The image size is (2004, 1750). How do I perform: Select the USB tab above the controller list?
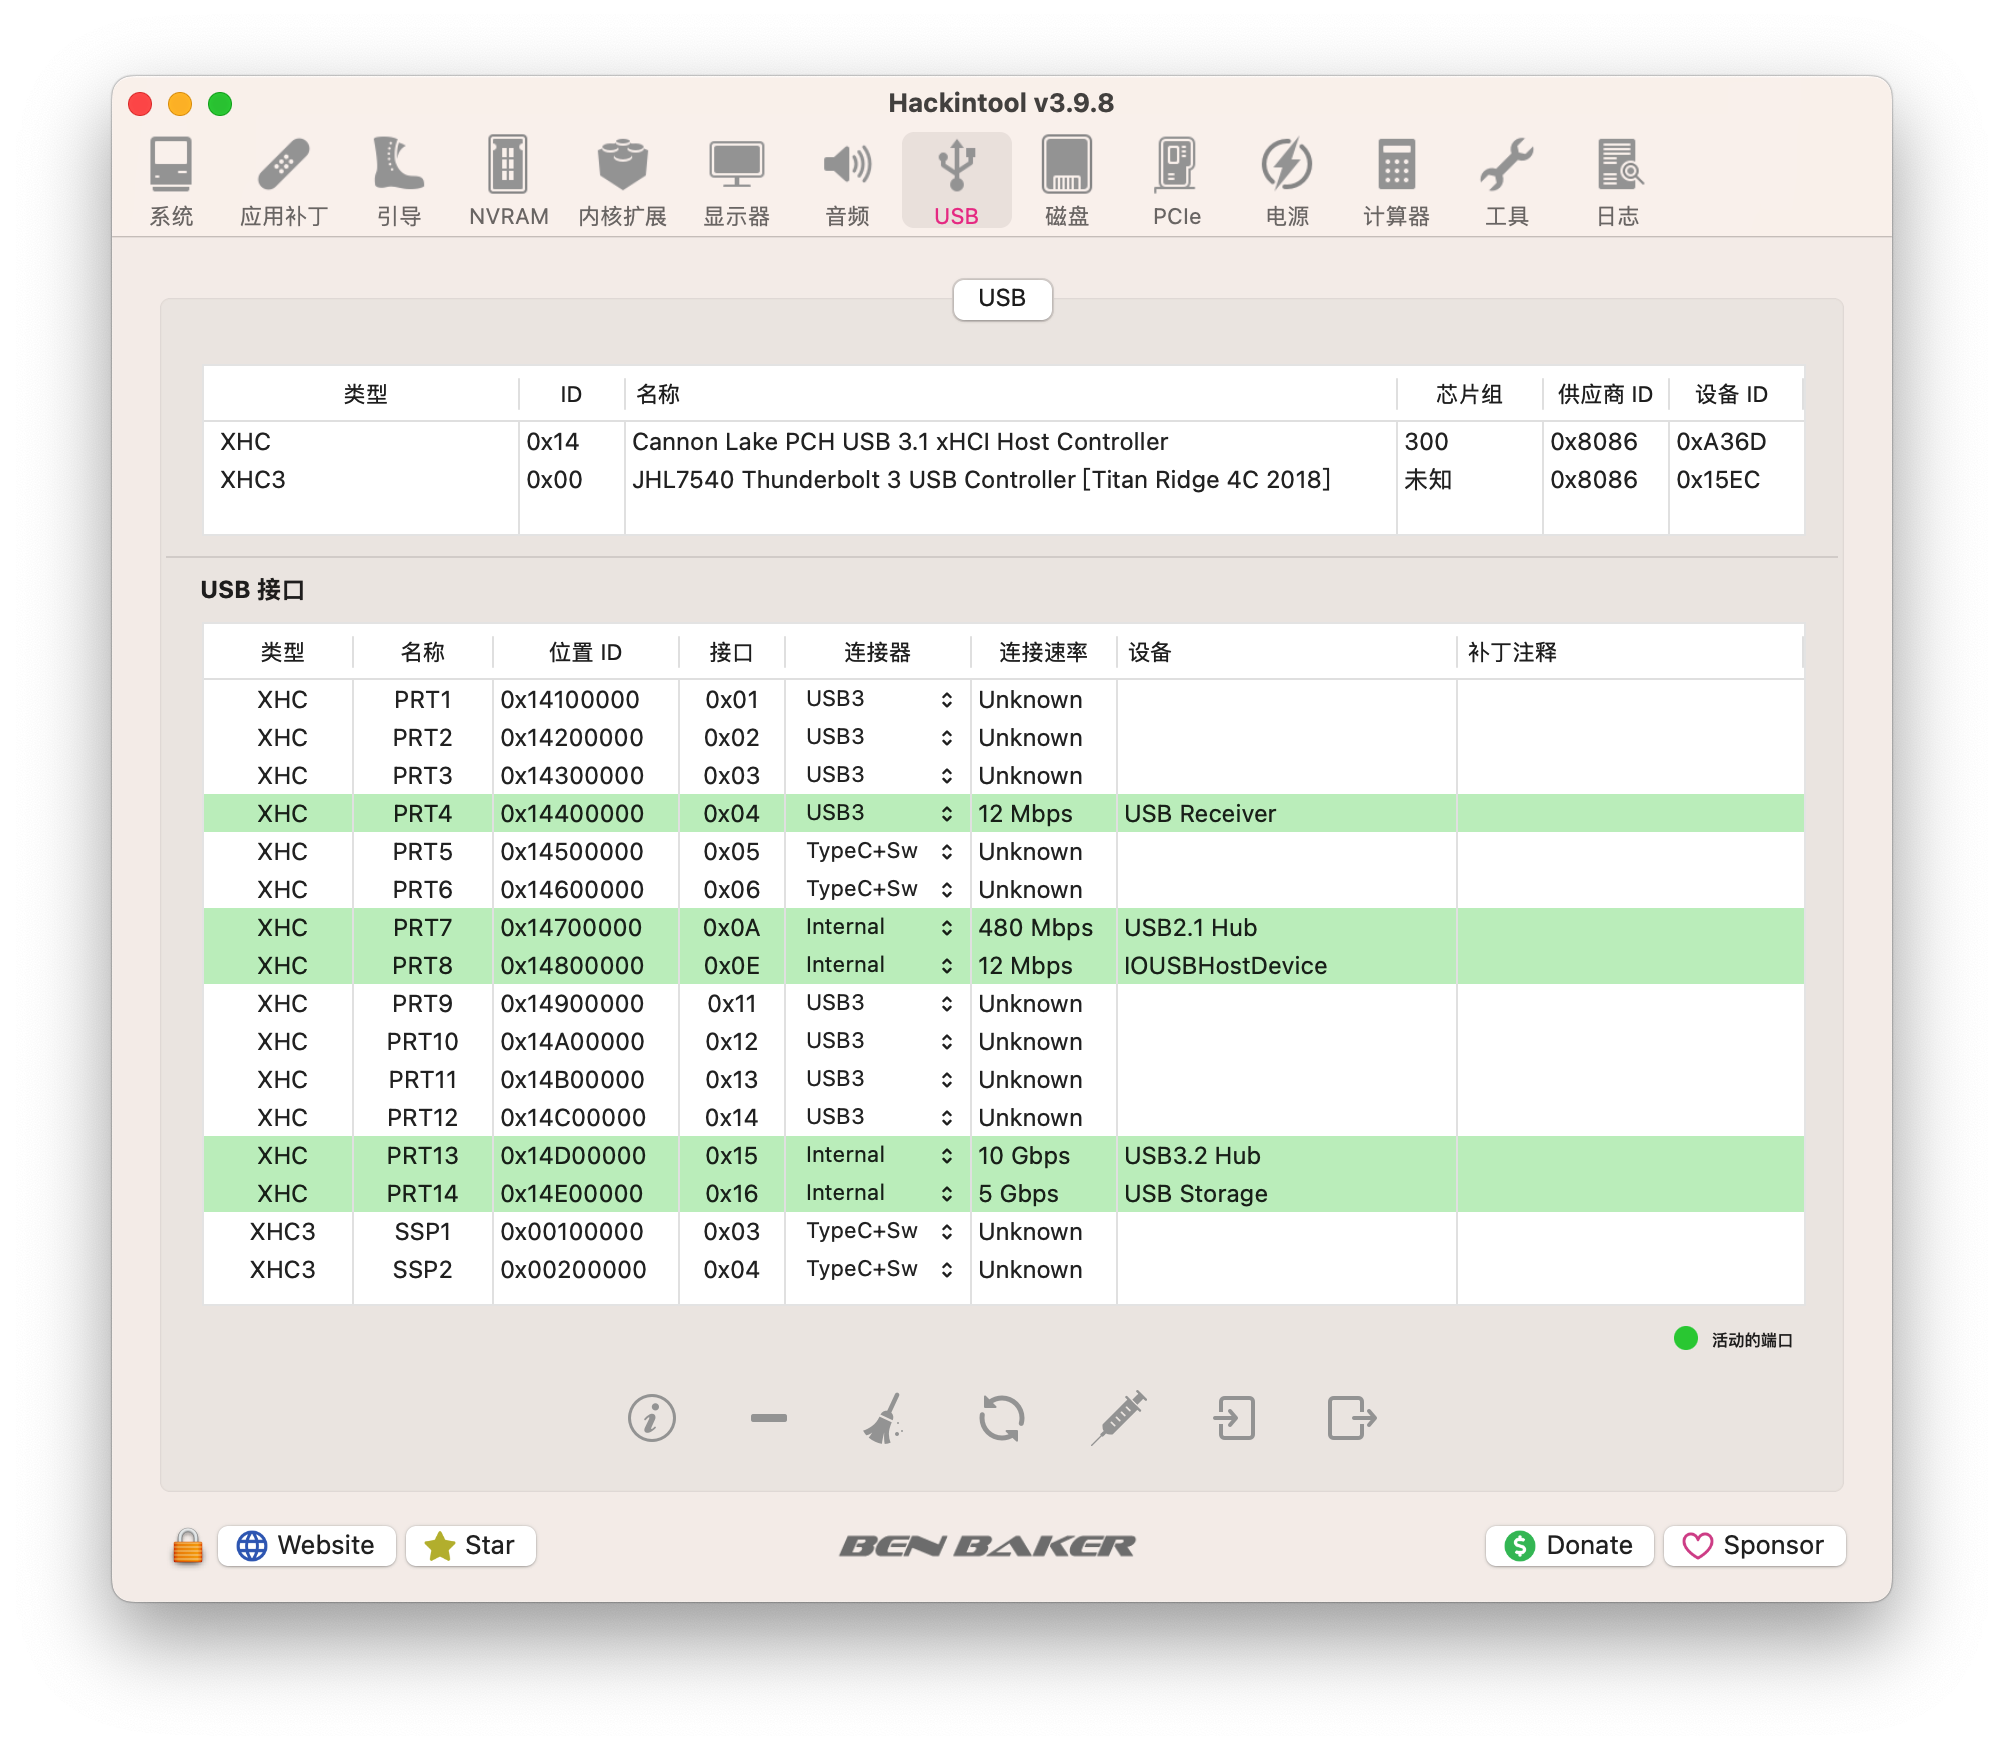click(1001, 298)
